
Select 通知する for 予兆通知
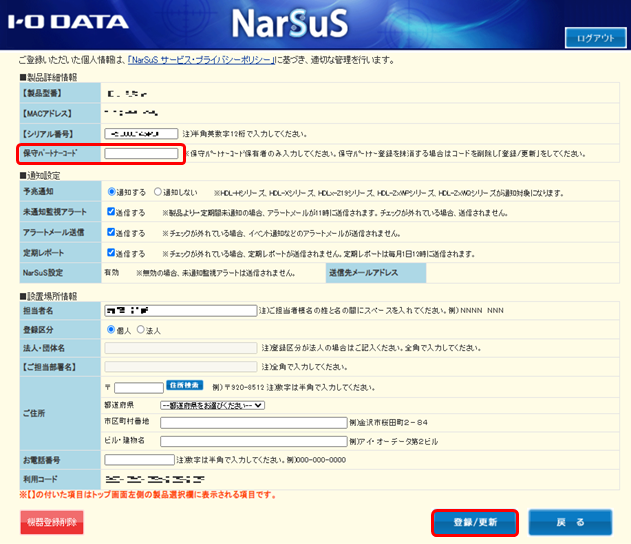[x=112, y=190]
